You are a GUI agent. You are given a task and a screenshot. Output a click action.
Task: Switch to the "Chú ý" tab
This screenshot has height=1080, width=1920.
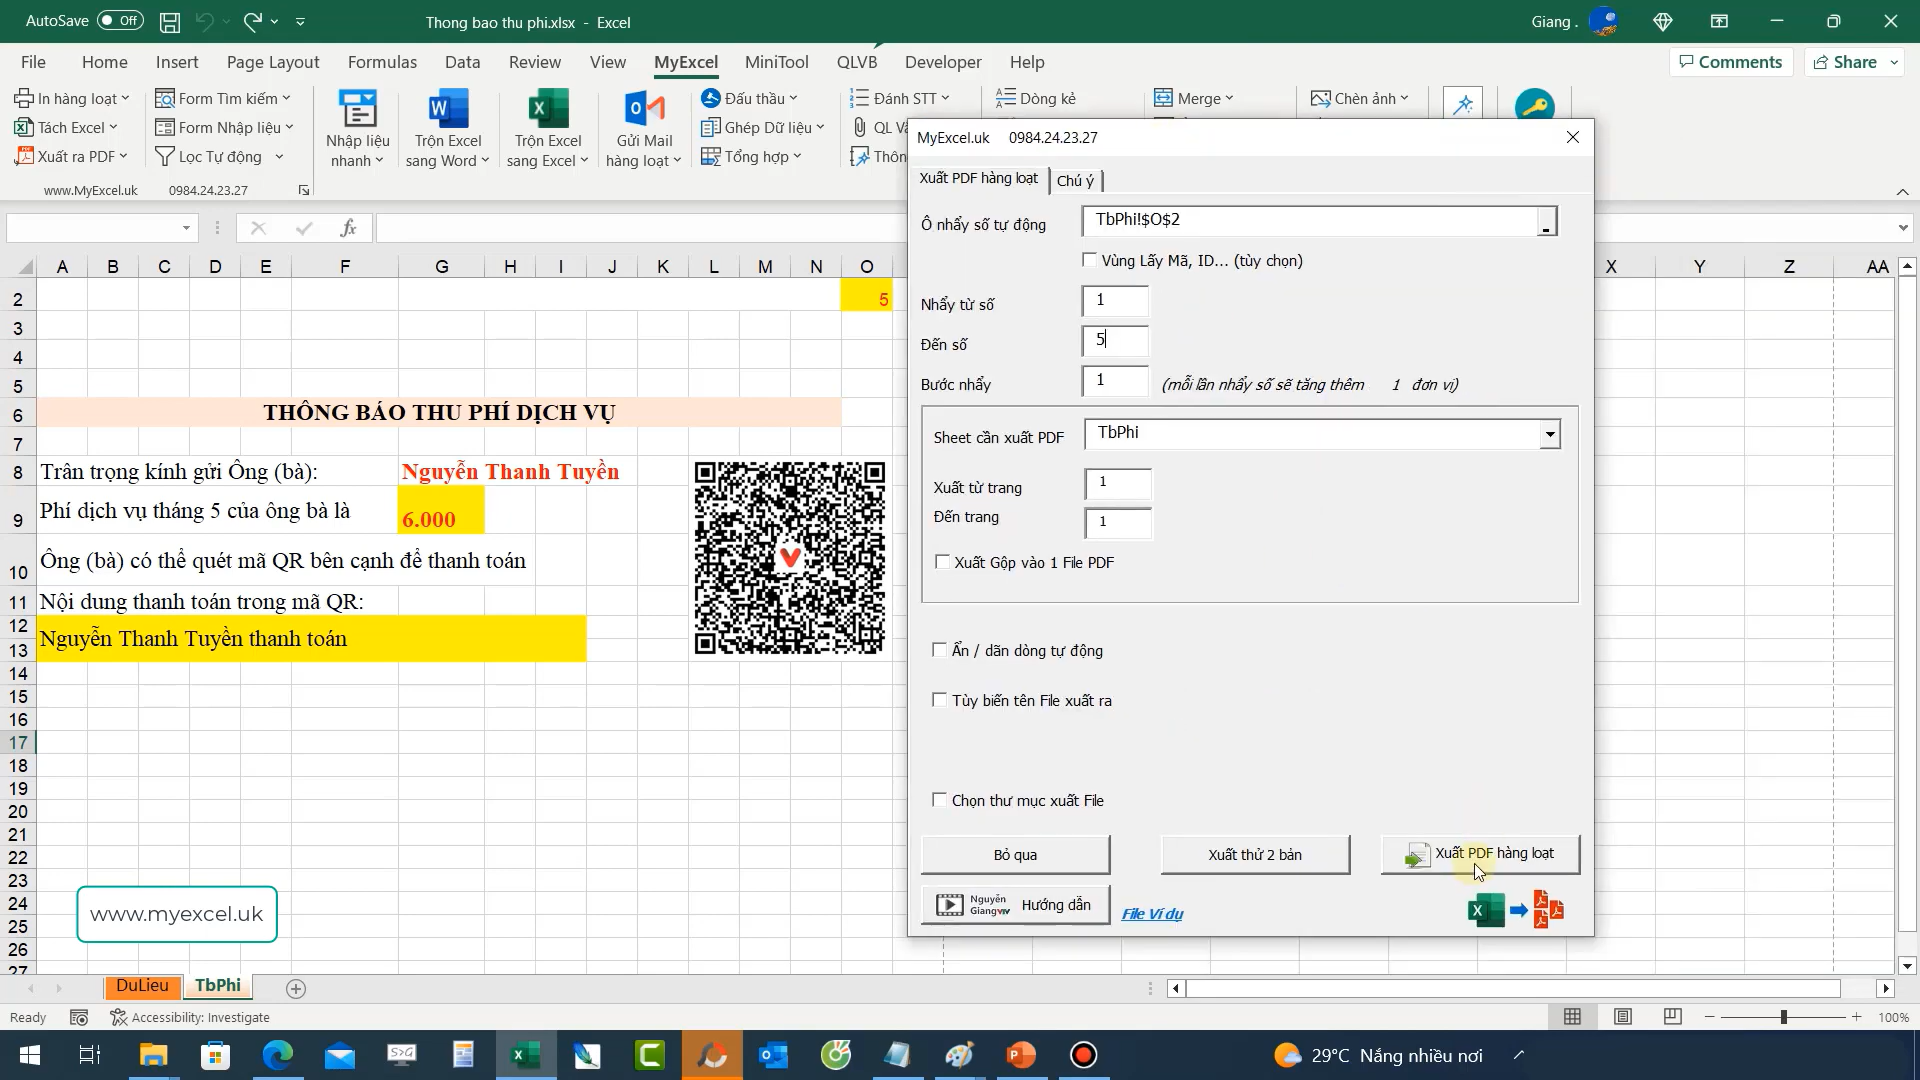tap(1075, 180)
